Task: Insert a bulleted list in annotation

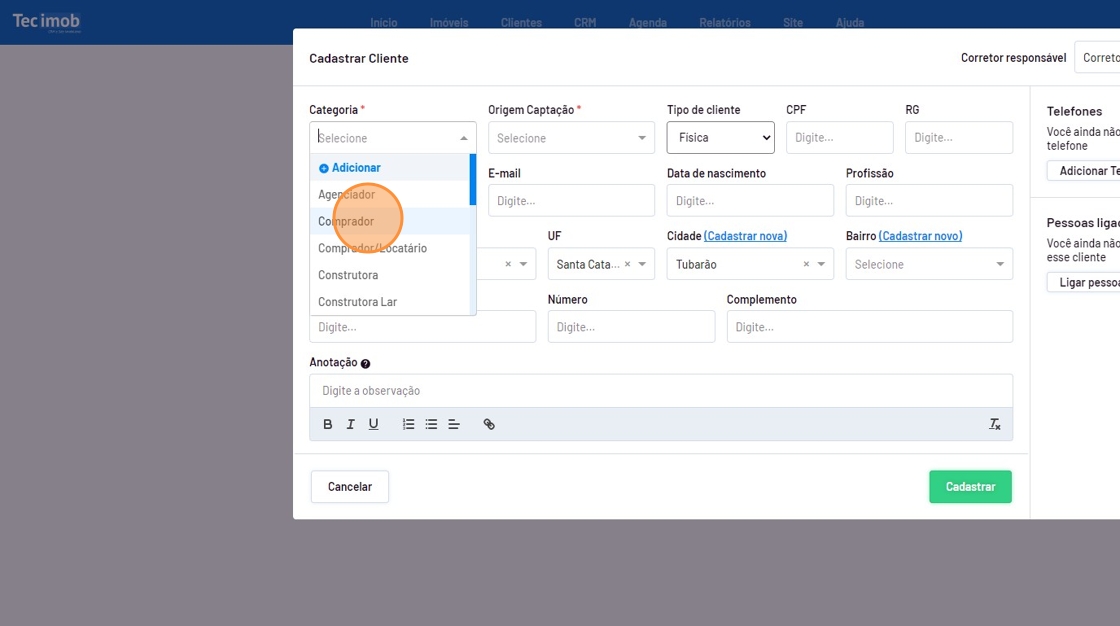Action: coord(431,424)
